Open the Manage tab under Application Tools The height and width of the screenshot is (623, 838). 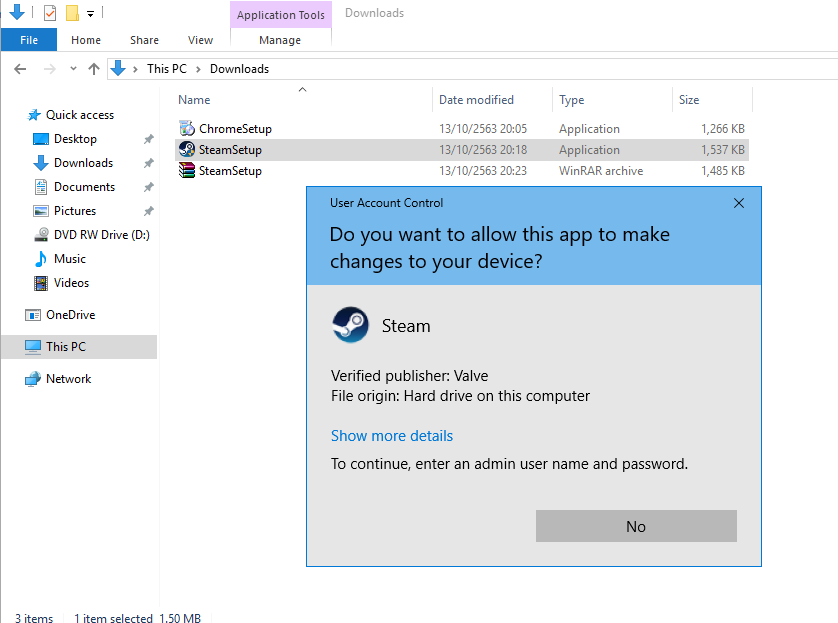(280, 40)
